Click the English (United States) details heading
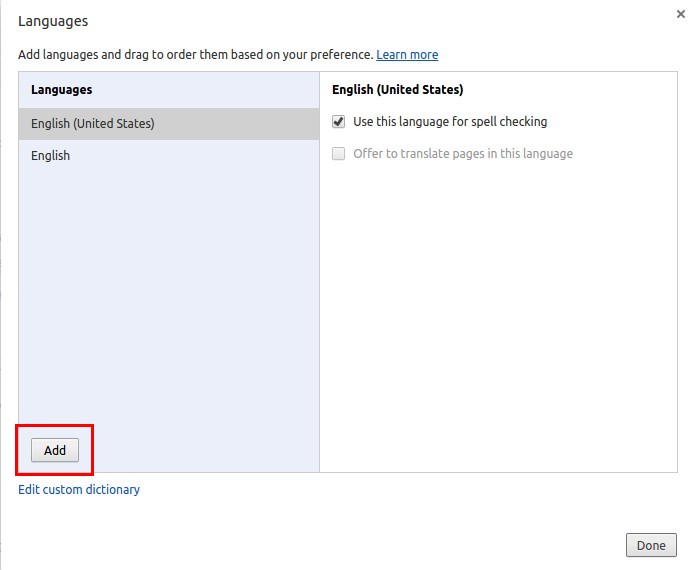 pos(397,90)
